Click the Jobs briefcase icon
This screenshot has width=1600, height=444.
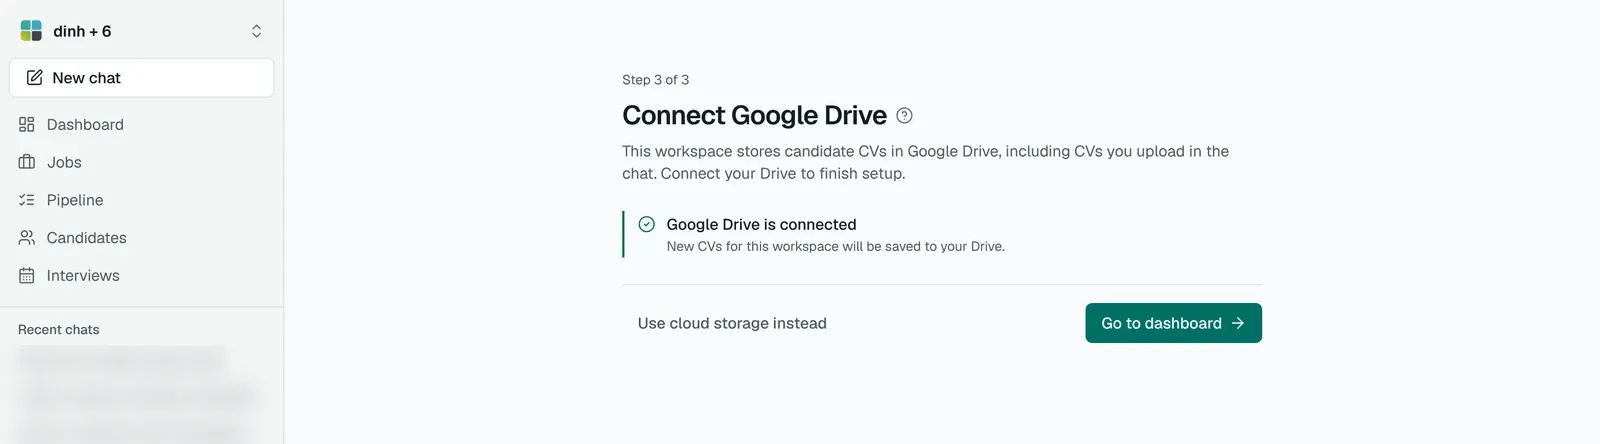pyautogui.click(x=27, y=162)
